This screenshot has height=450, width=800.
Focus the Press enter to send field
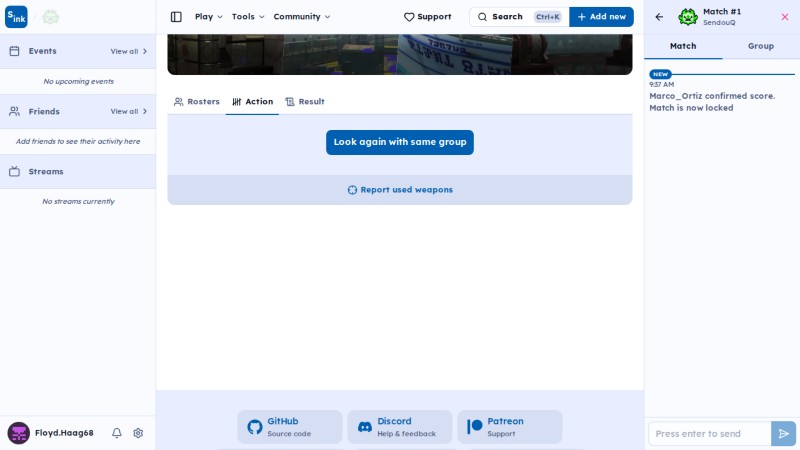[x=710, y=434]
